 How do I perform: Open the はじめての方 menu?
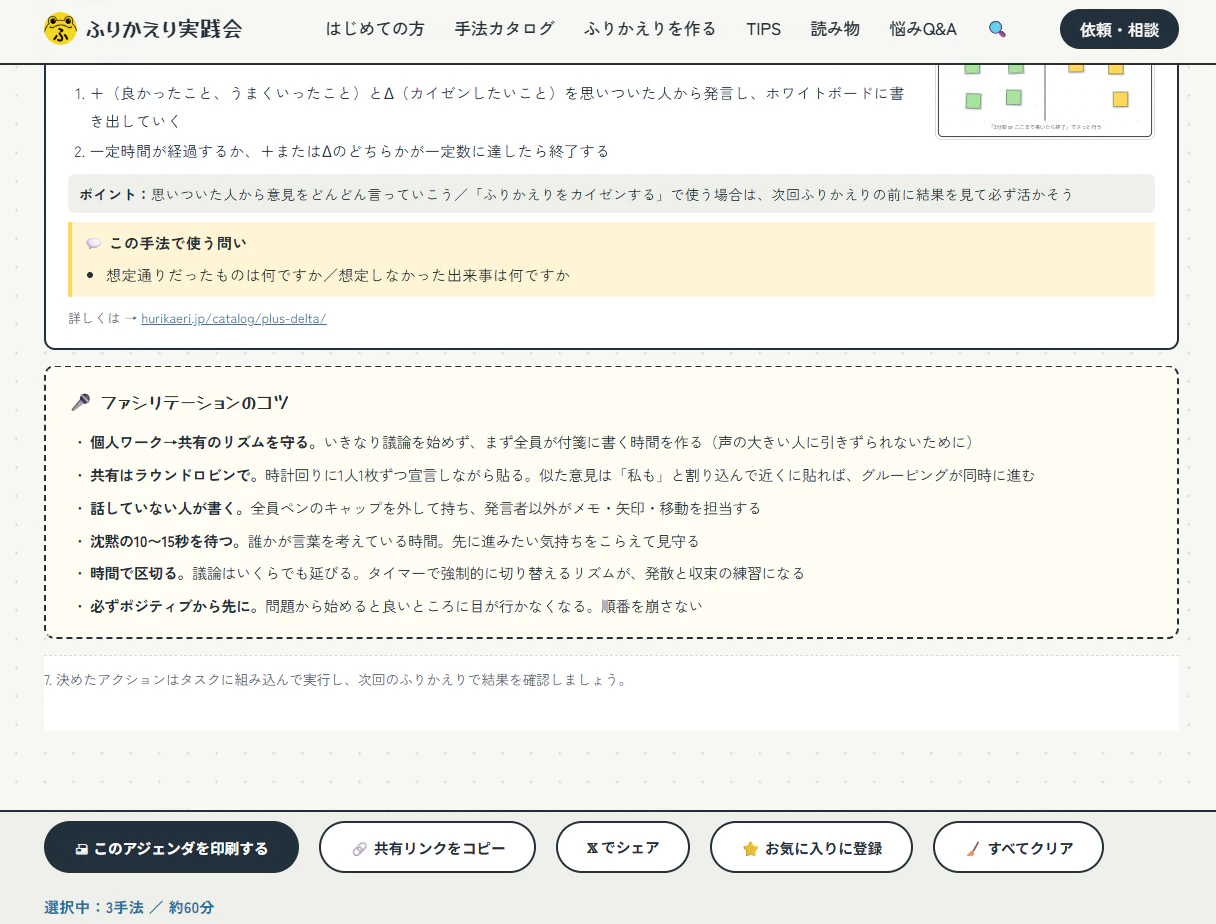tap(375, 29)
